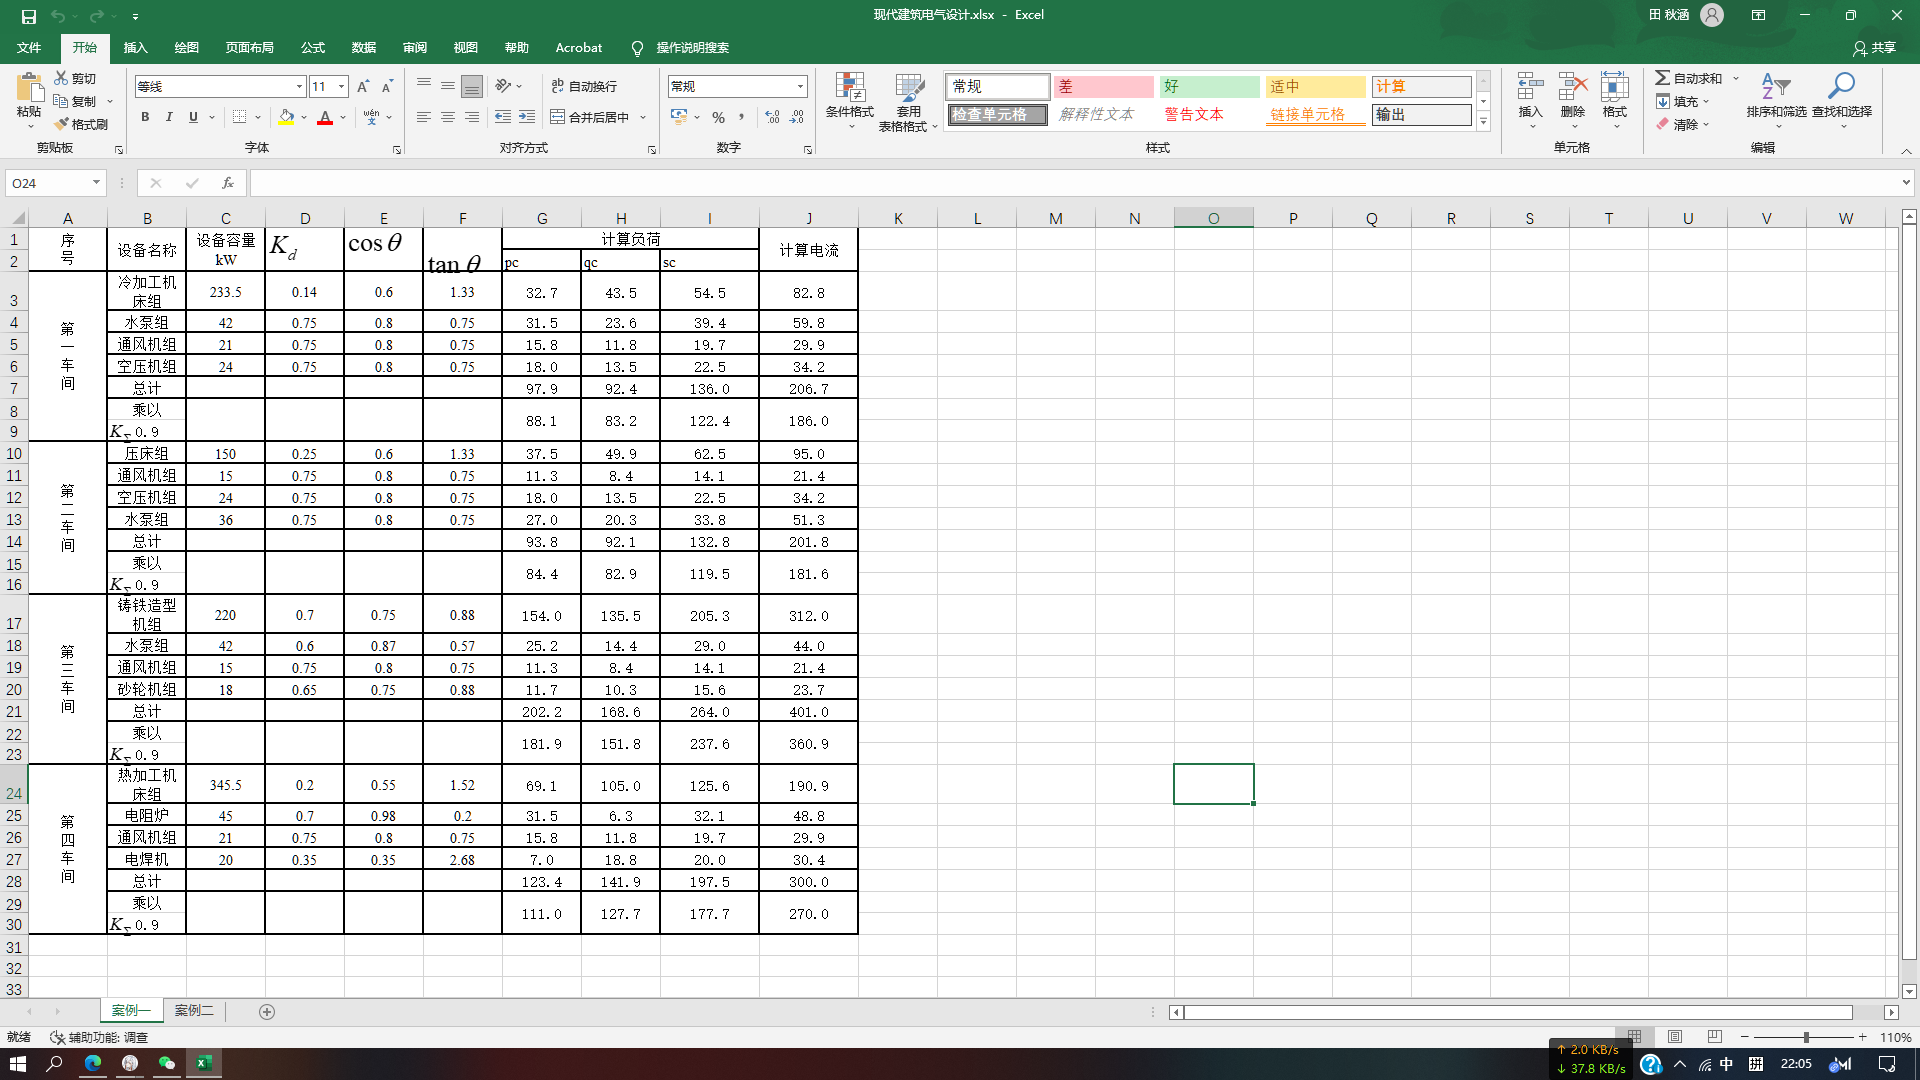
Task: Toggle wrap text (自动换行)
Action: tap(584, 86)
